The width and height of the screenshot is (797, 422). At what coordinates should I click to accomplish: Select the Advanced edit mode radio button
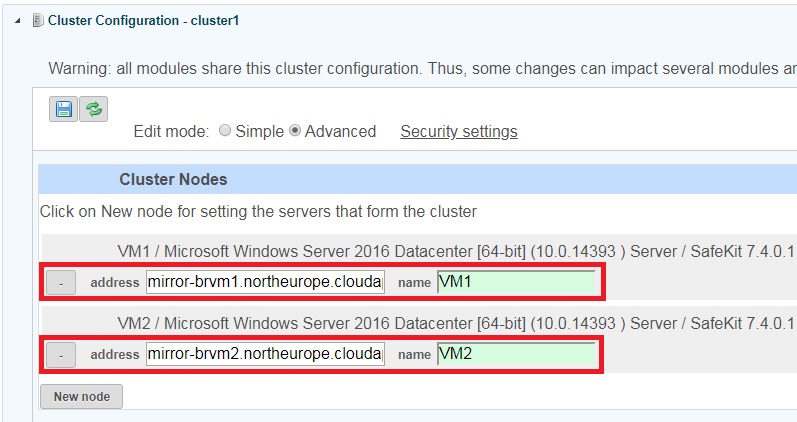(x=295, y=131)
